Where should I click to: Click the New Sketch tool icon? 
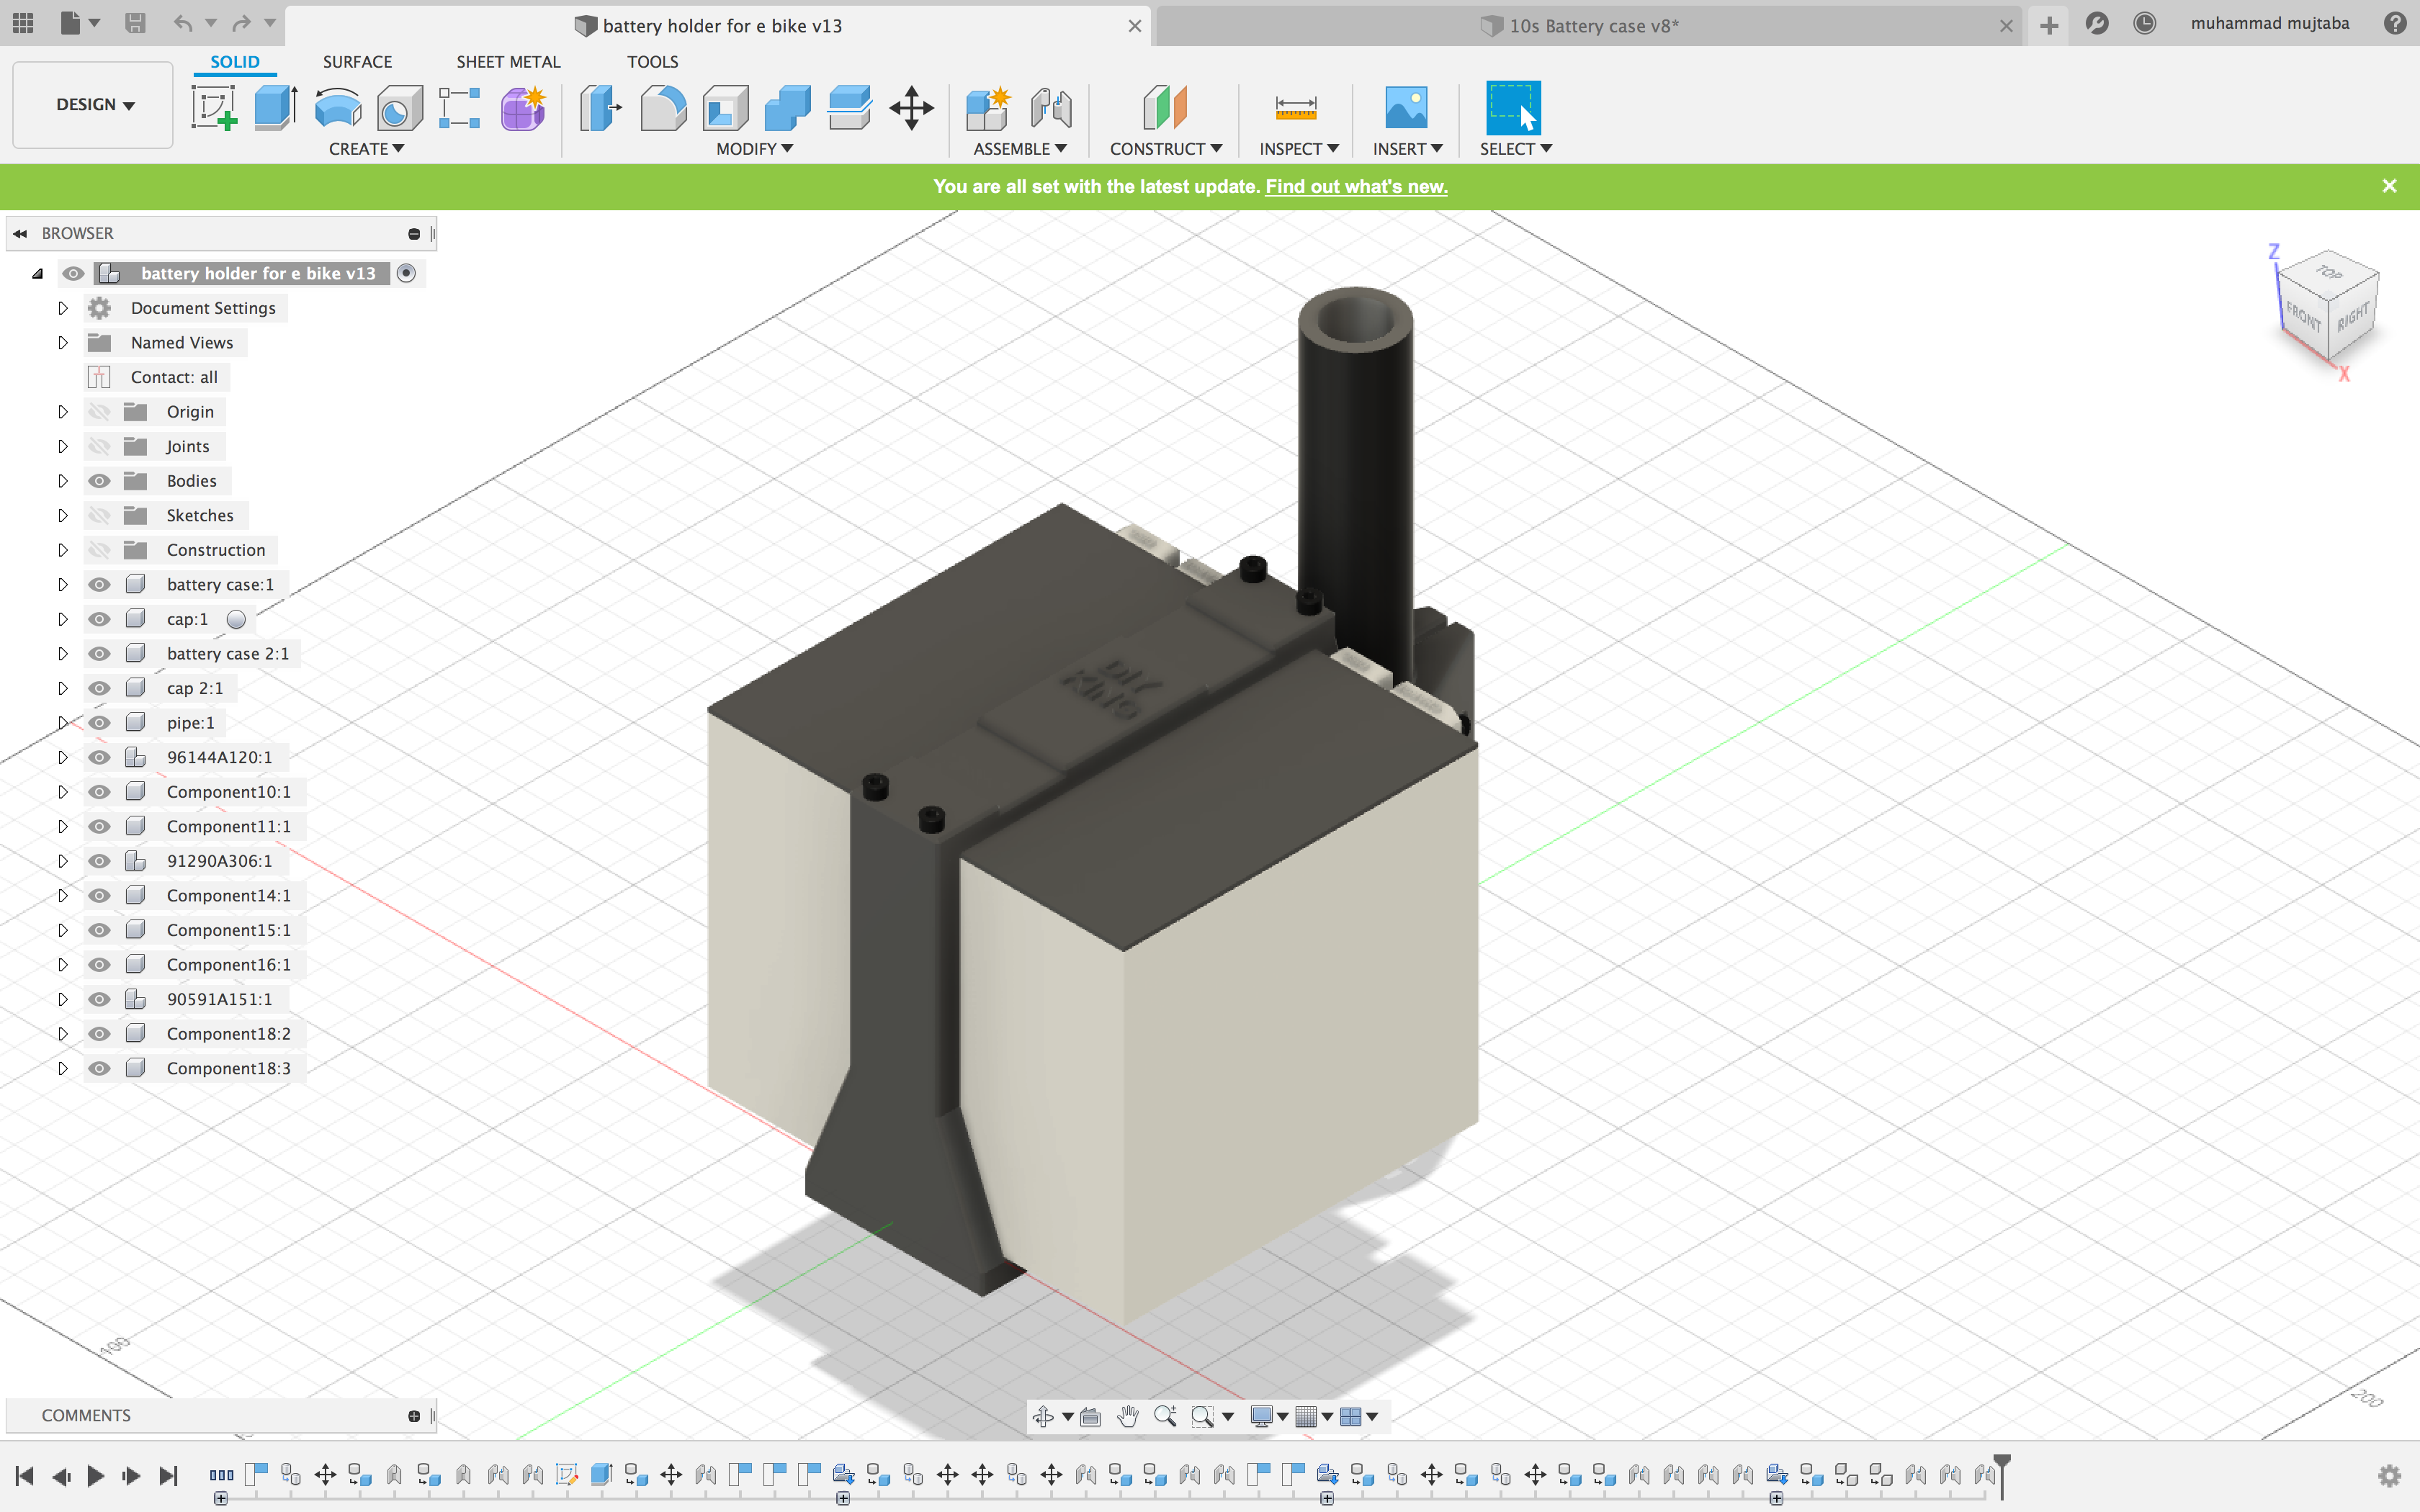[x=212, y=109]
